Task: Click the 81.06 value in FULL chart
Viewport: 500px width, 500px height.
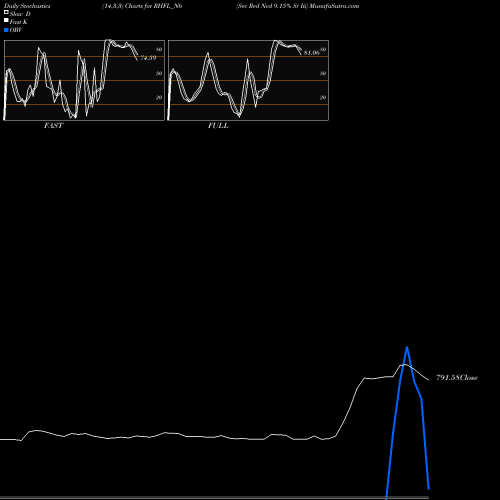Action: pos(312,53)
